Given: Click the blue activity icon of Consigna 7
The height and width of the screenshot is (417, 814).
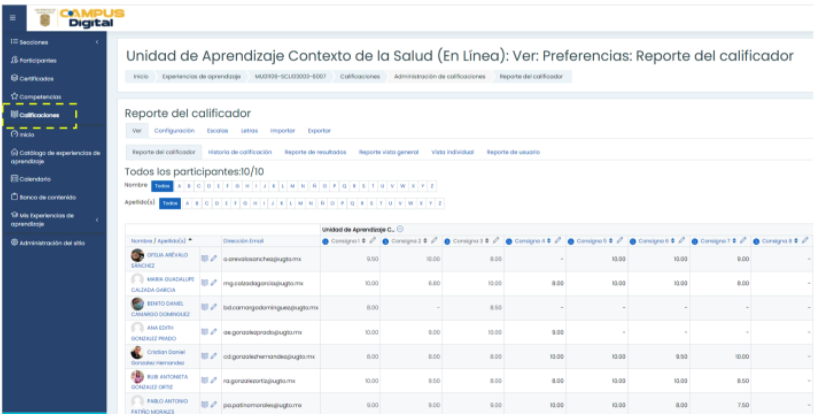Looking at the screenshot, I should coord(695,241).
